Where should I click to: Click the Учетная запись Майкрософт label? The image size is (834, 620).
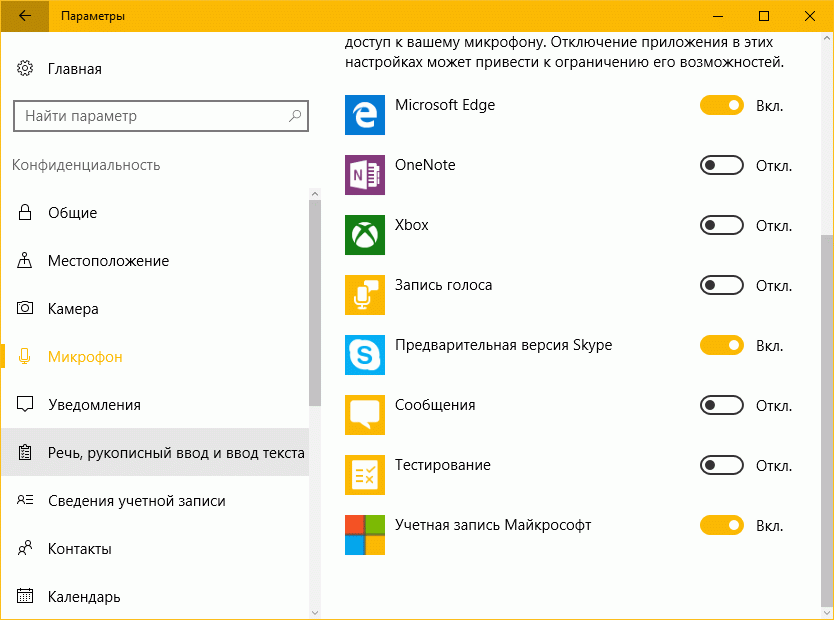(493, 525)
